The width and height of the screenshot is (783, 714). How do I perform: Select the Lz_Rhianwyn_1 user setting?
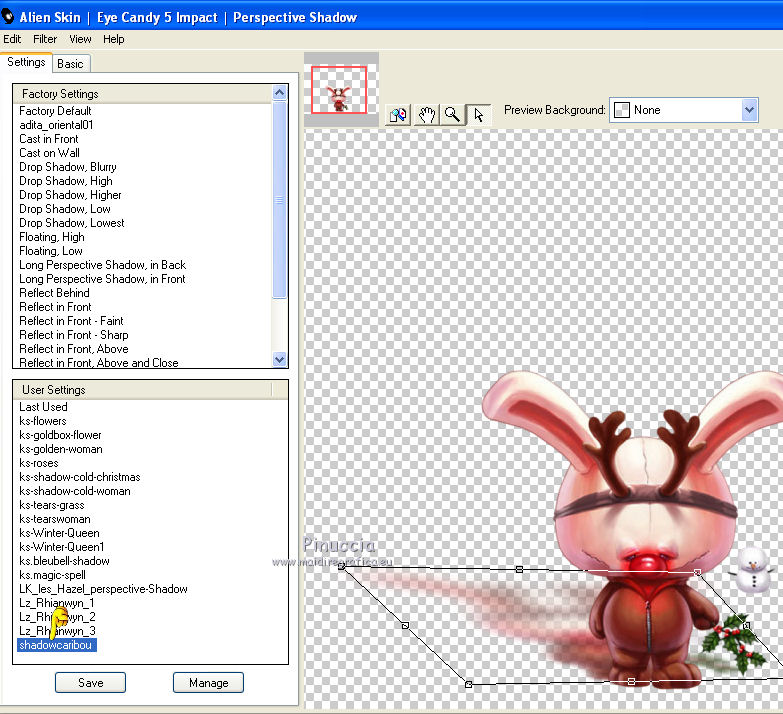pos(56,603)
